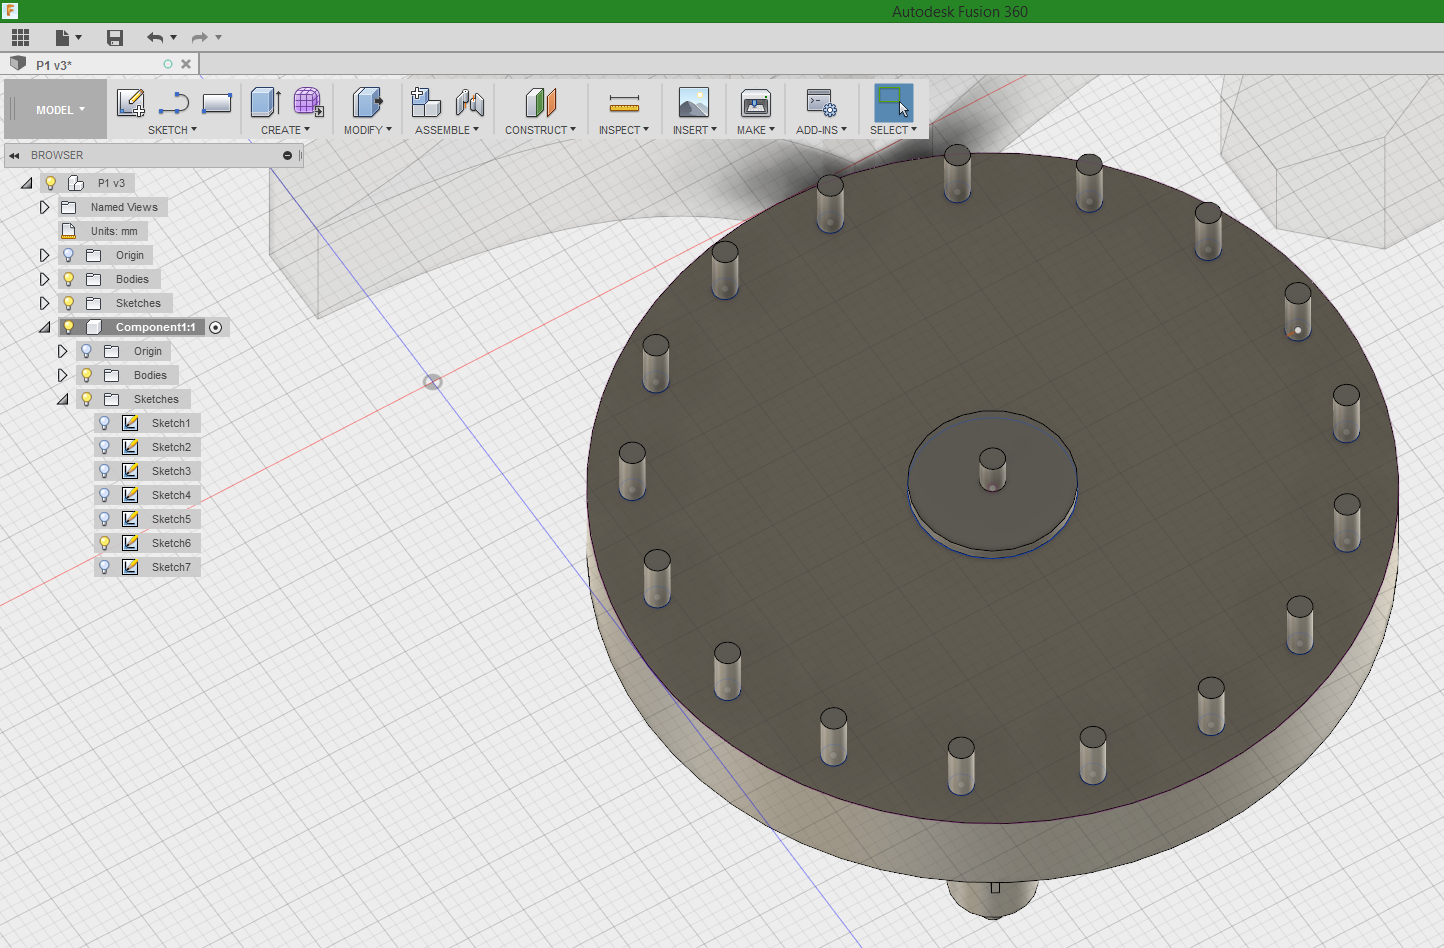
Task: Collapse the Component1:1 node
Action: (45, 327)
